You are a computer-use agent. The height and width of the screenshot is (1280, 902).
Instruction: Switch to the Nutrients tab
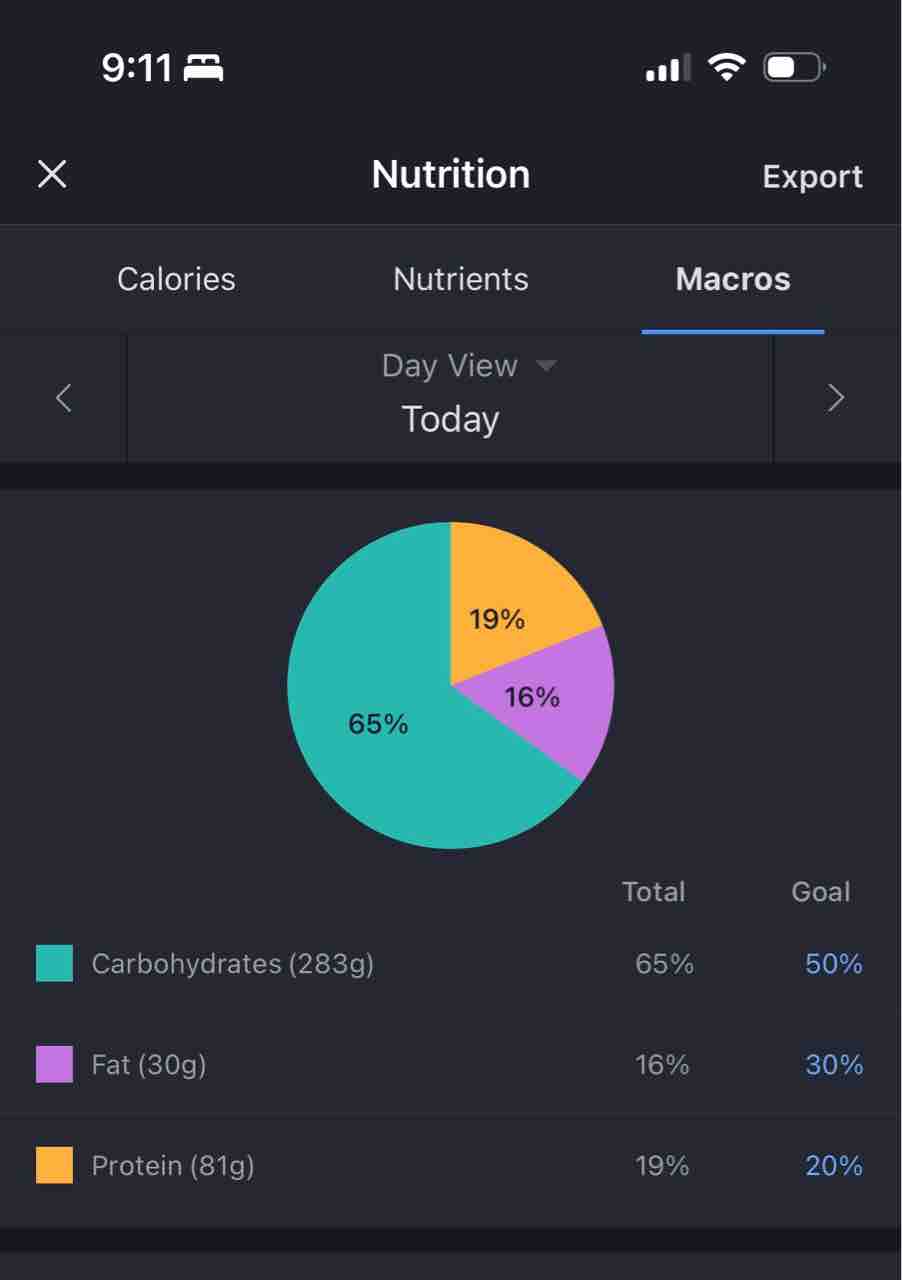(461, 279)
